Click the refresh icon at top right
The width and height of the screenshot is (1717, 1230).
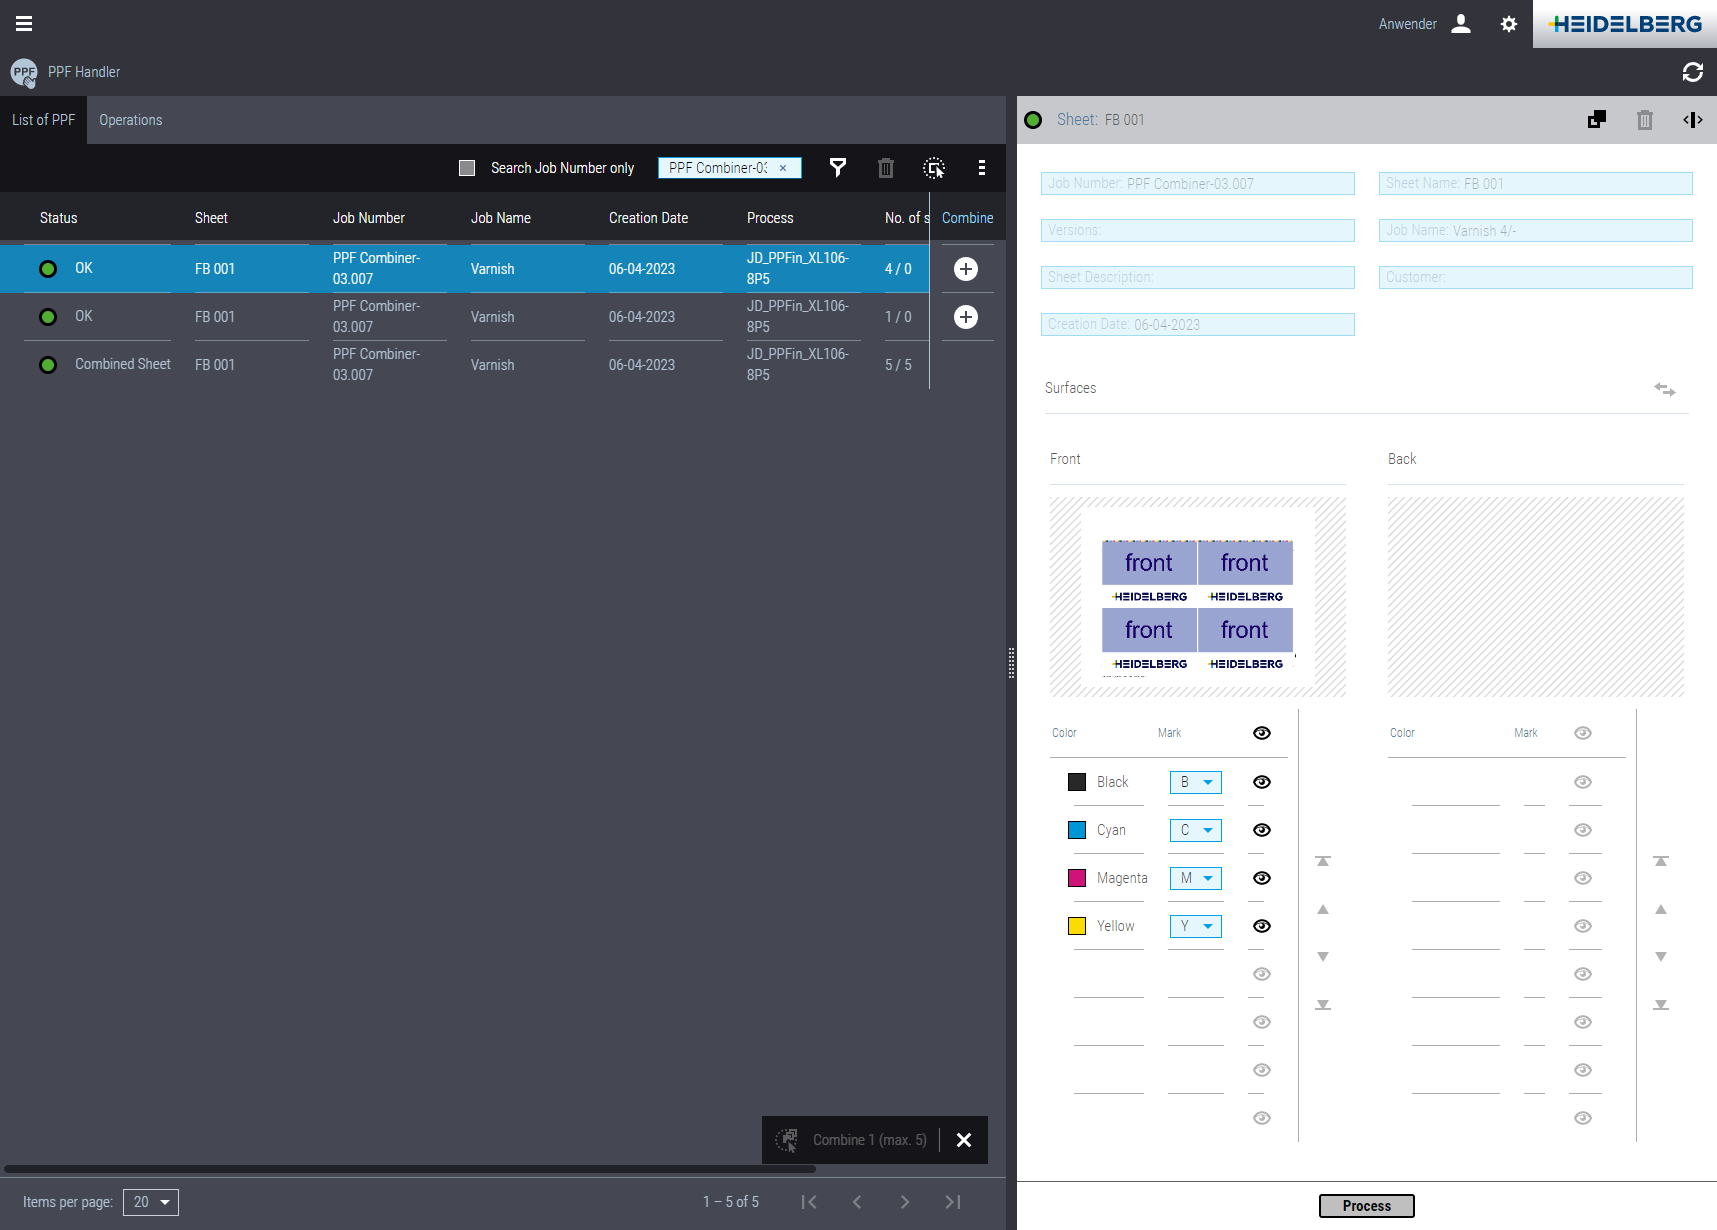click(x=1692, y=72)
